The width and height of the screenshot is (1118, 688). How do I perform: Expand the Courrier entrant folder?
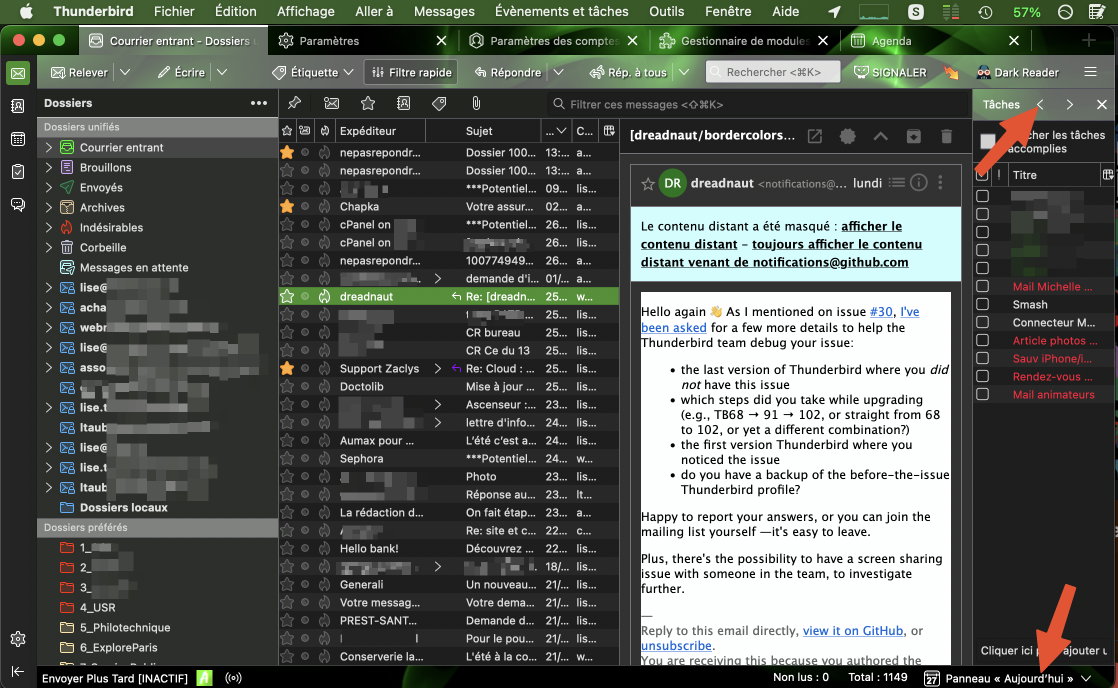tap(48, 147)
